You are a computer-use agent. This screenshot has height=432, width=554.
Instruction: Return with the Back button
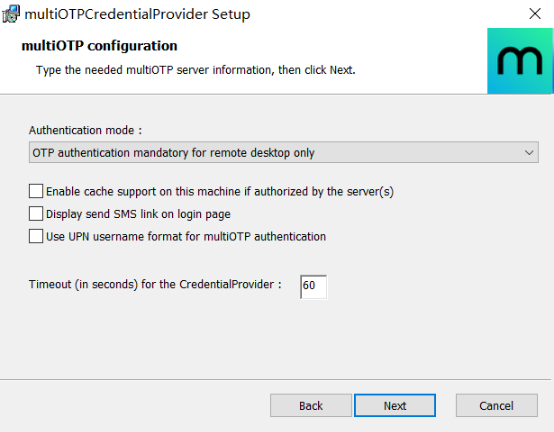[311, 406]
